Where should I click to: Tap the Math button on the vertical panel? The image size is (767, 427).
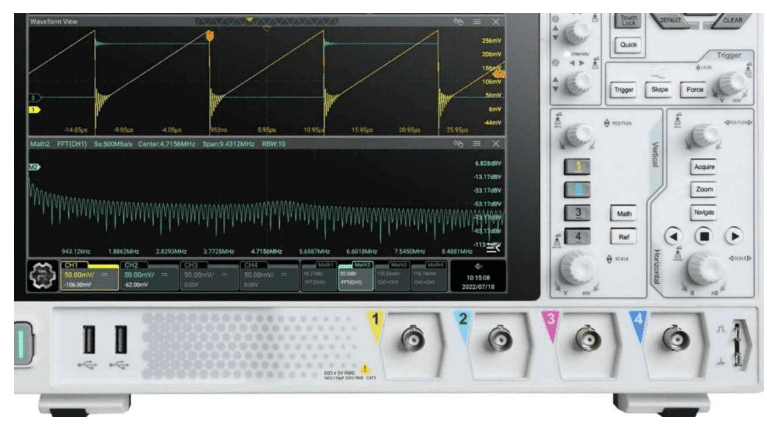[624, 213]
